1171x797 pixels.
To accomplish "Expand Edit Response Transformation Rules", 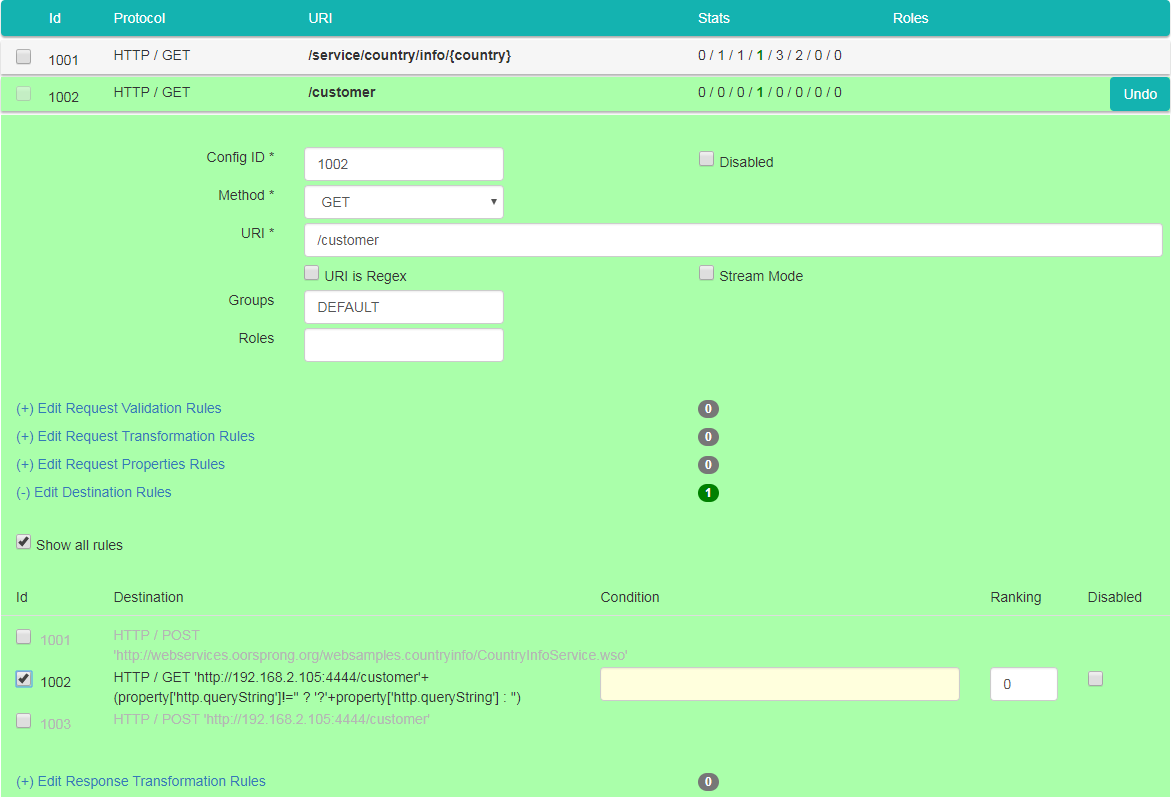I will [x=141, y=781].
